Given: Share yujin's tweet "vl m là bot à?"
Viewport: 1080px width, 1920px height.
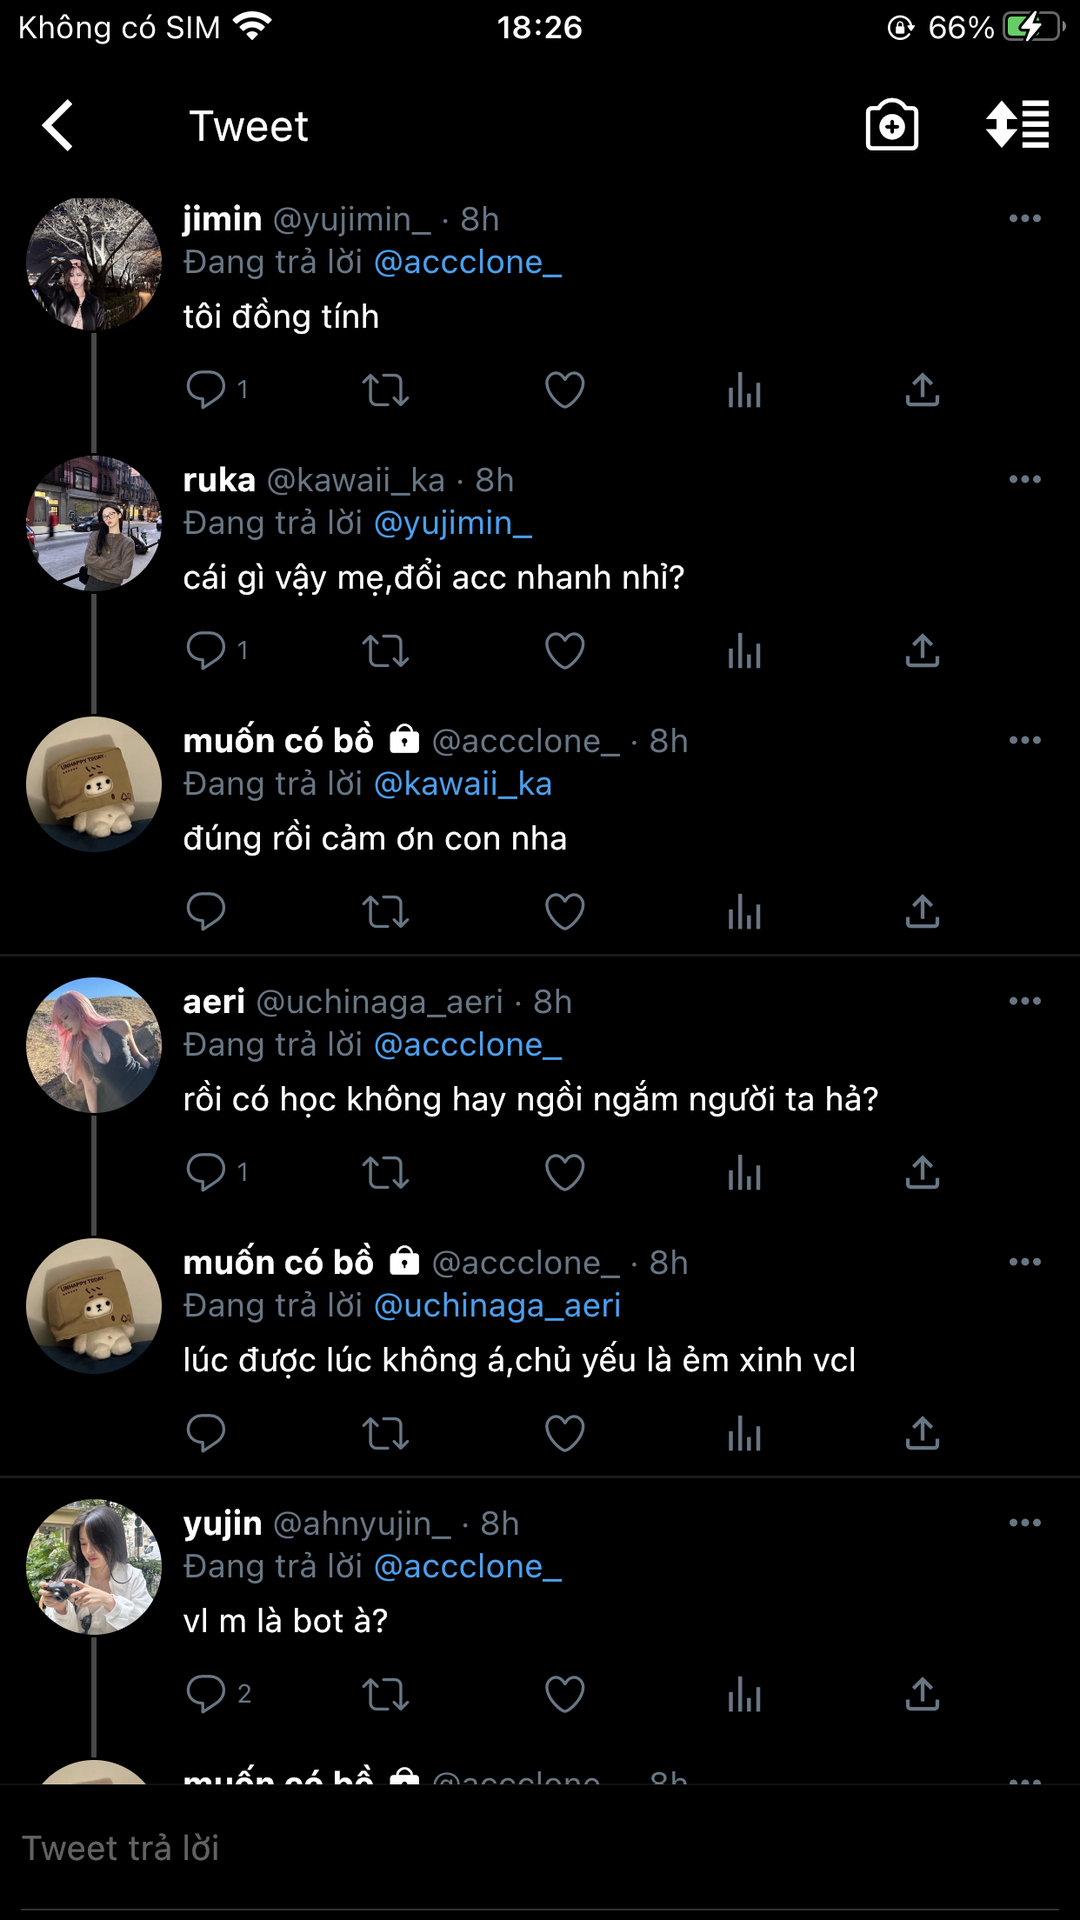Looking at the screenshot, I should point(922,1695).
